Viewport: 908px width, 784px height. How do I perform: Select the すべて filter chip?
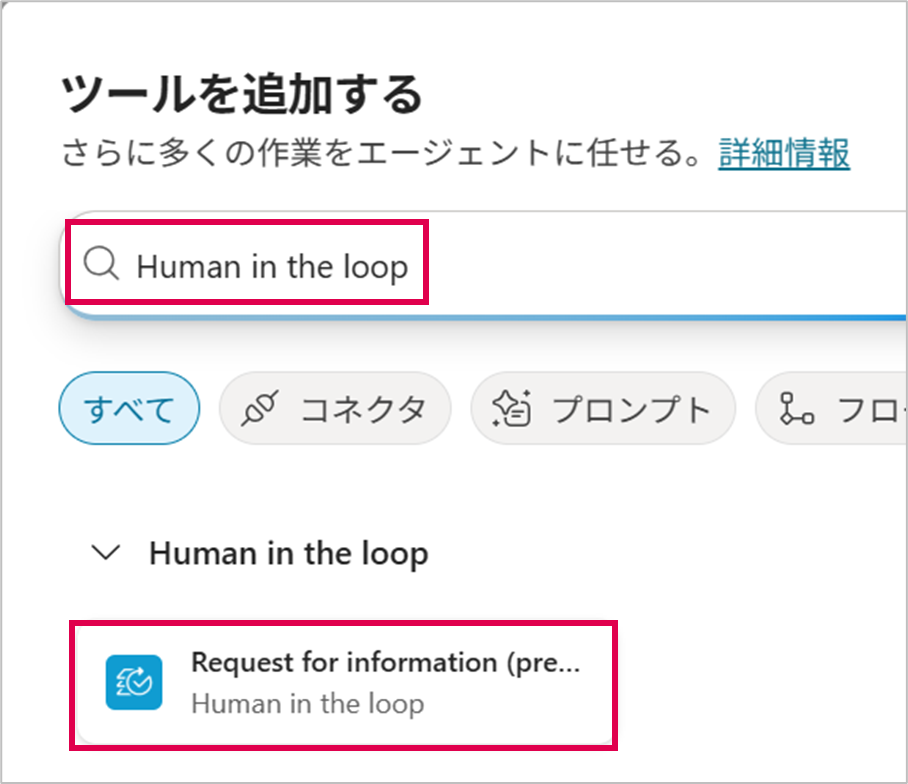[x=129, y=408]
